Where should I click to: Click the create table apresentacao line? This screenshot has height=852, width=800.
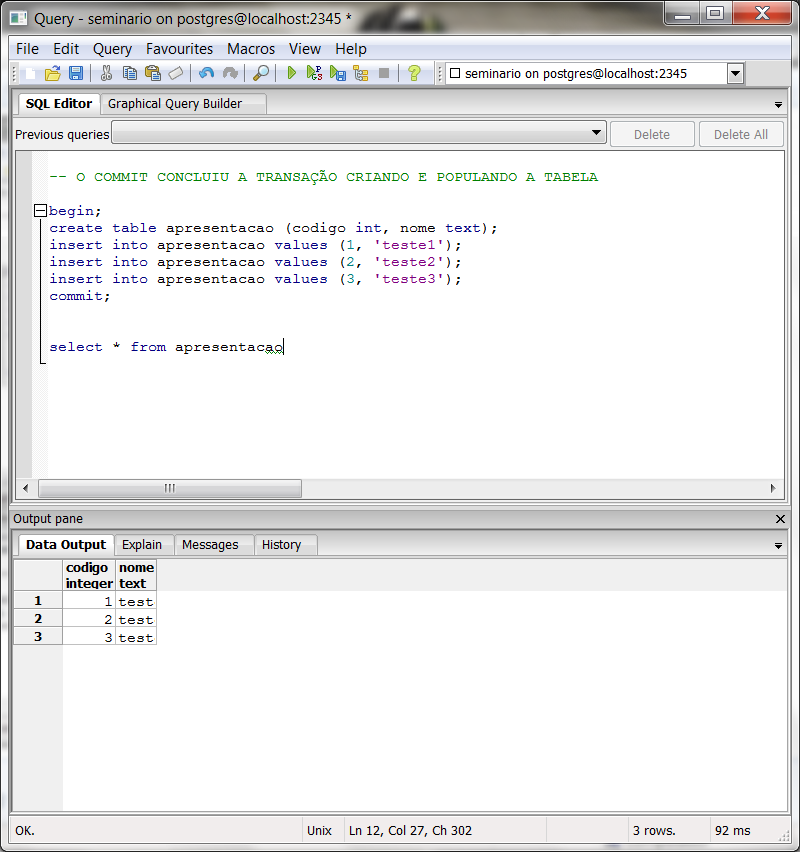pos(273,228)
